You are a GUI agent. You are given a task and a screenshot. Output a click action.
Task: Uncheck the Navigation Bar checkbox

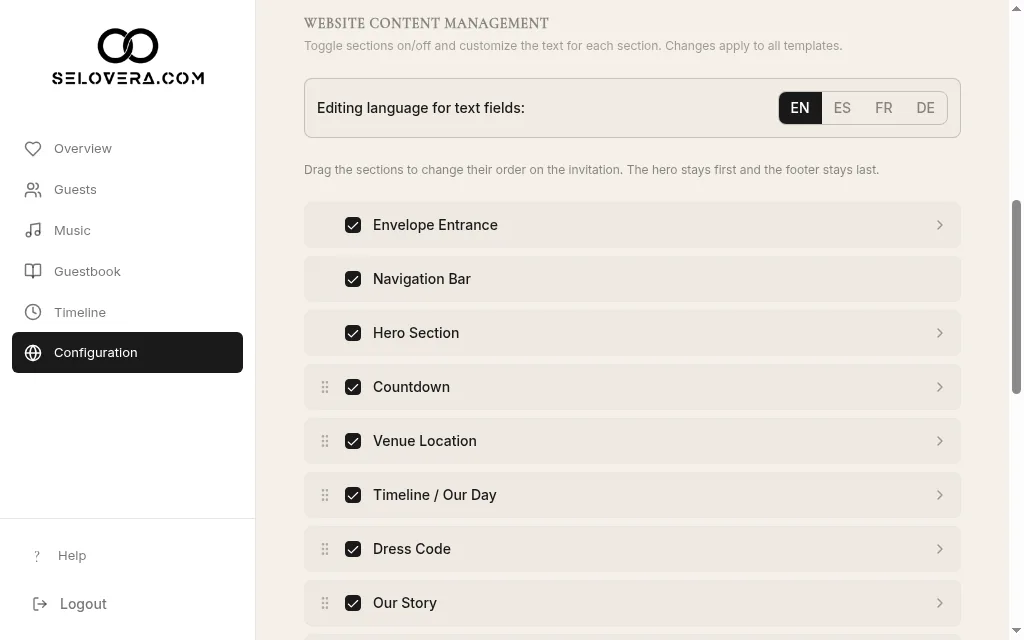(x=353, y=280)
